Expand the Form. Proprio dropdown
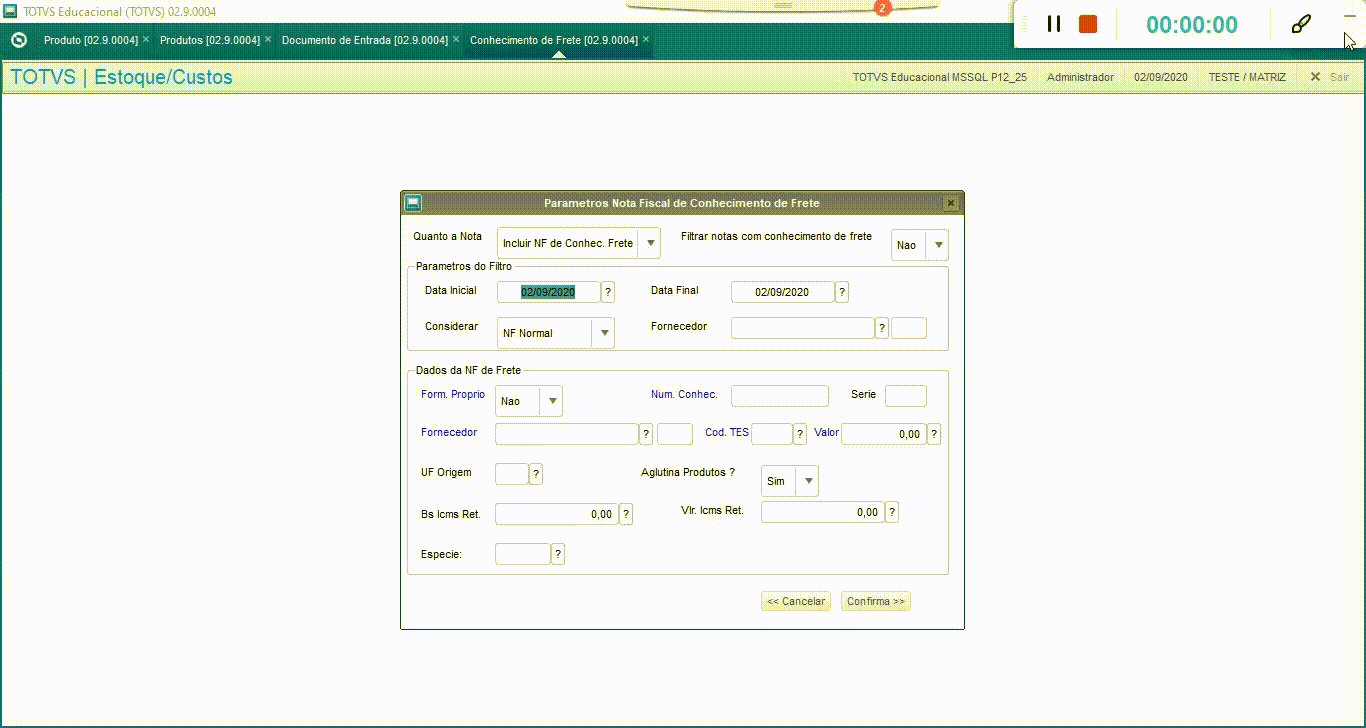 coord(551,401)
